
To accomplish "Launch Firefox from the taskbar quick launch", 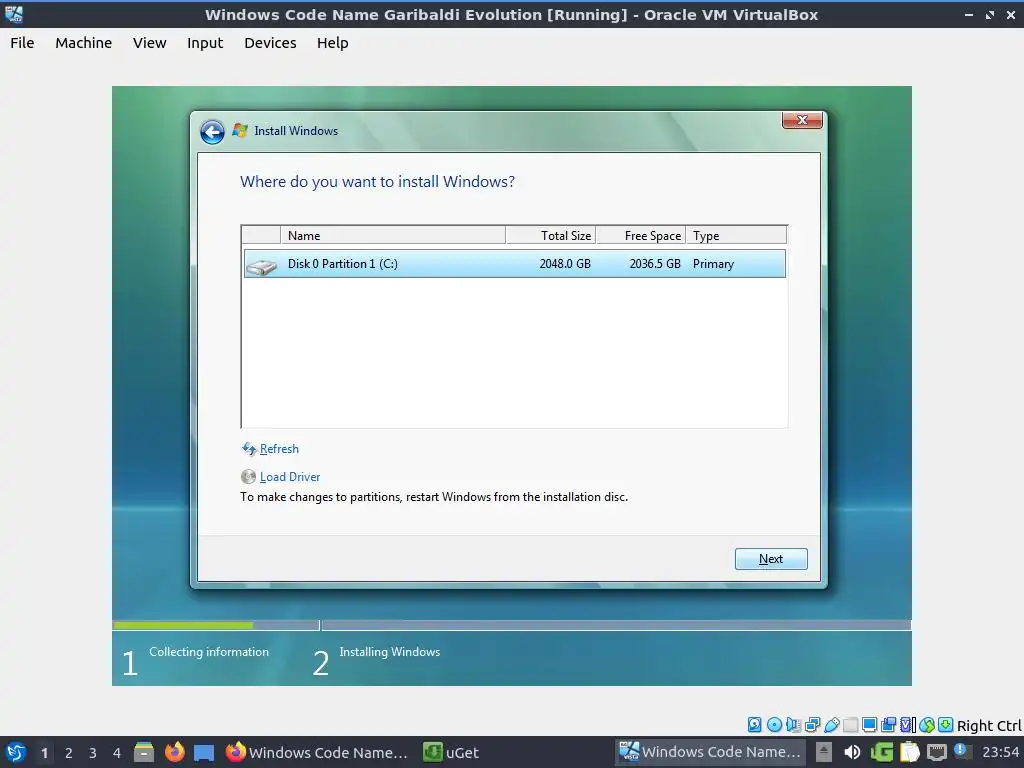I will (174, 752).
